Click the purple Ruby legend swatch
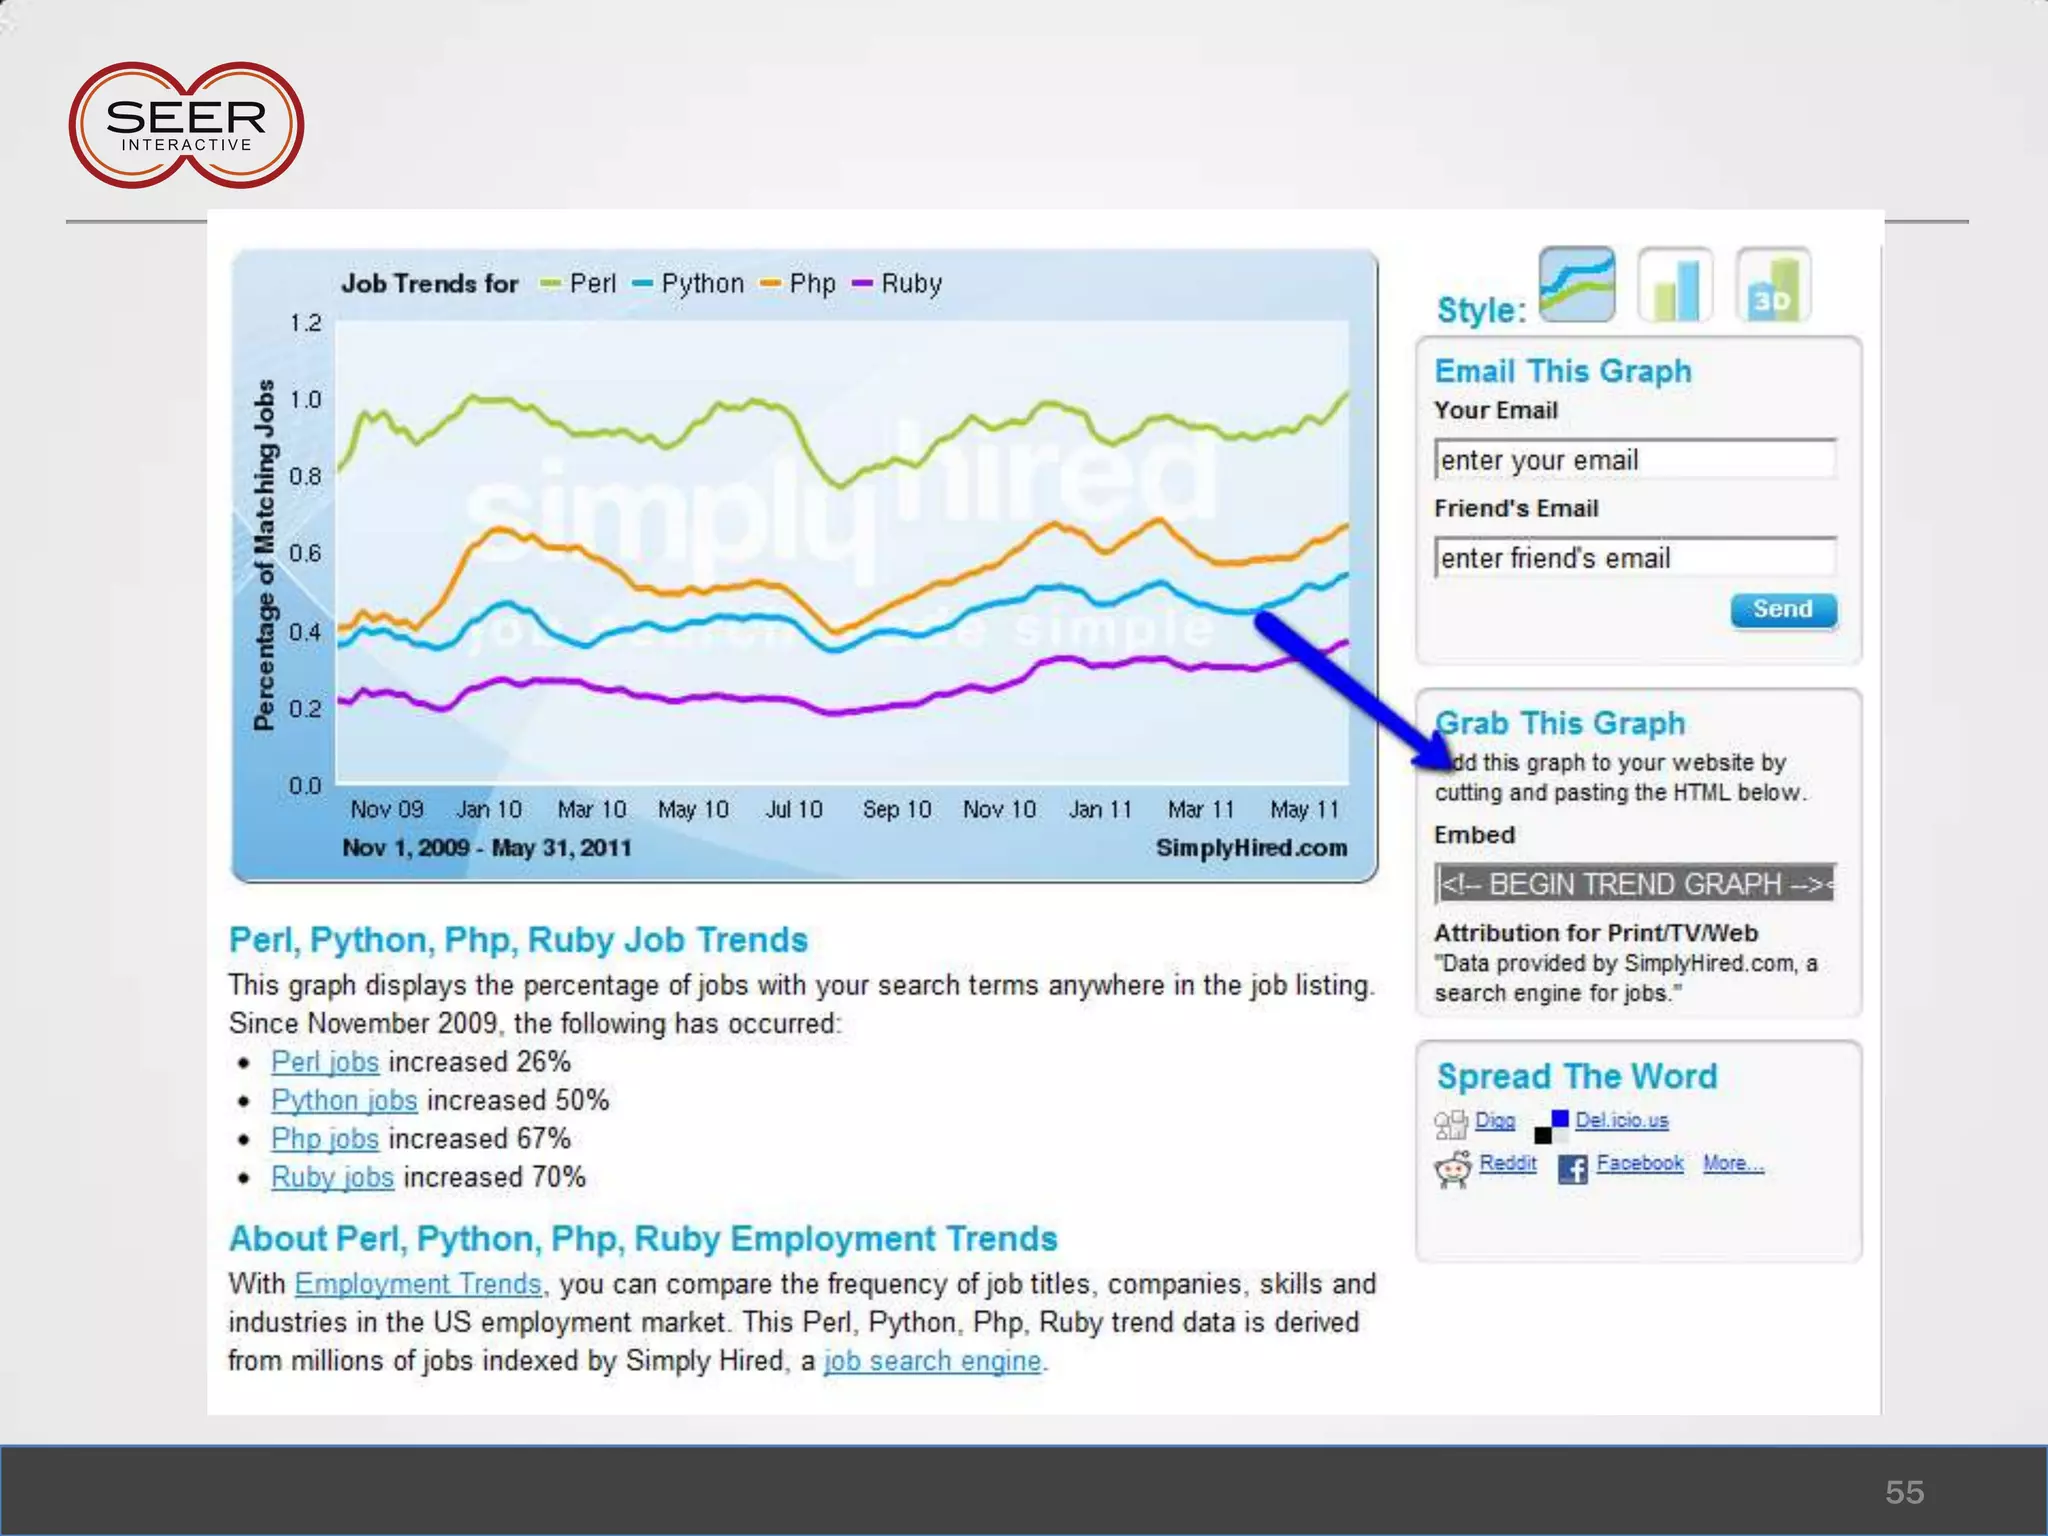The image size is (2048, 1536). 862,284
